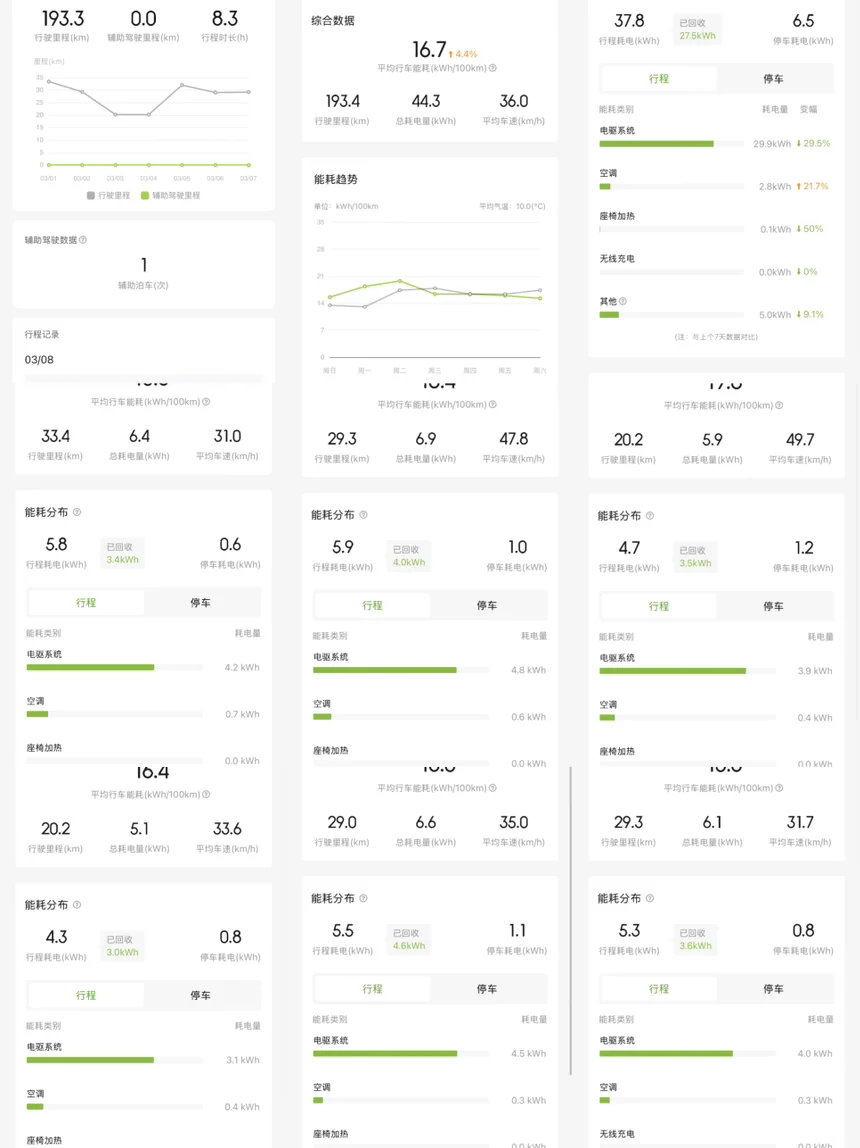Show 能耗分布 help above 5.5 kWh
This screenshot has width=860, height=1148.
click(x=363, y=899)
